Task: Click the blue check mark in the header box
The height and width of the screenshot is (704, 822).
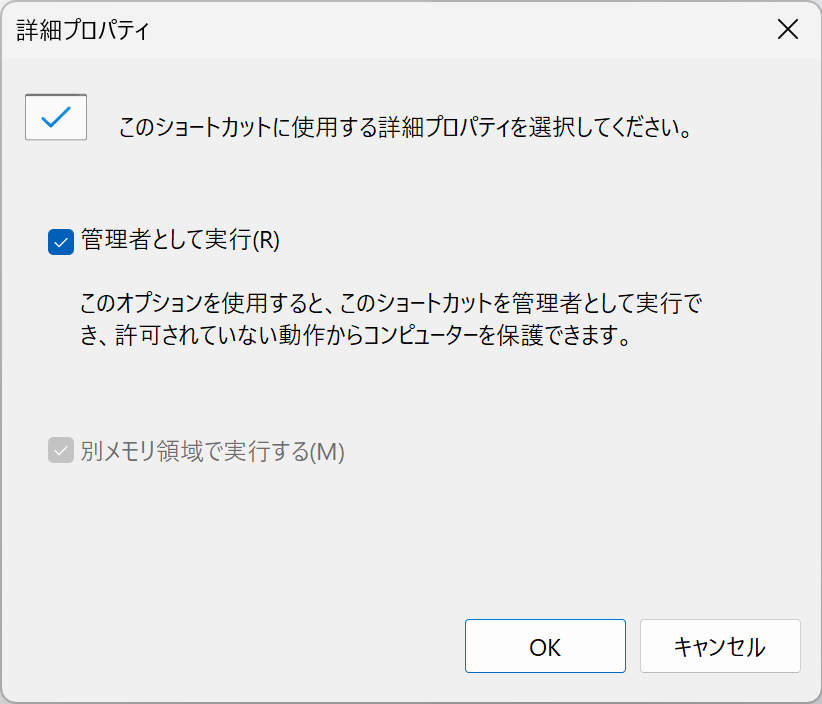Action: (56, 117)
